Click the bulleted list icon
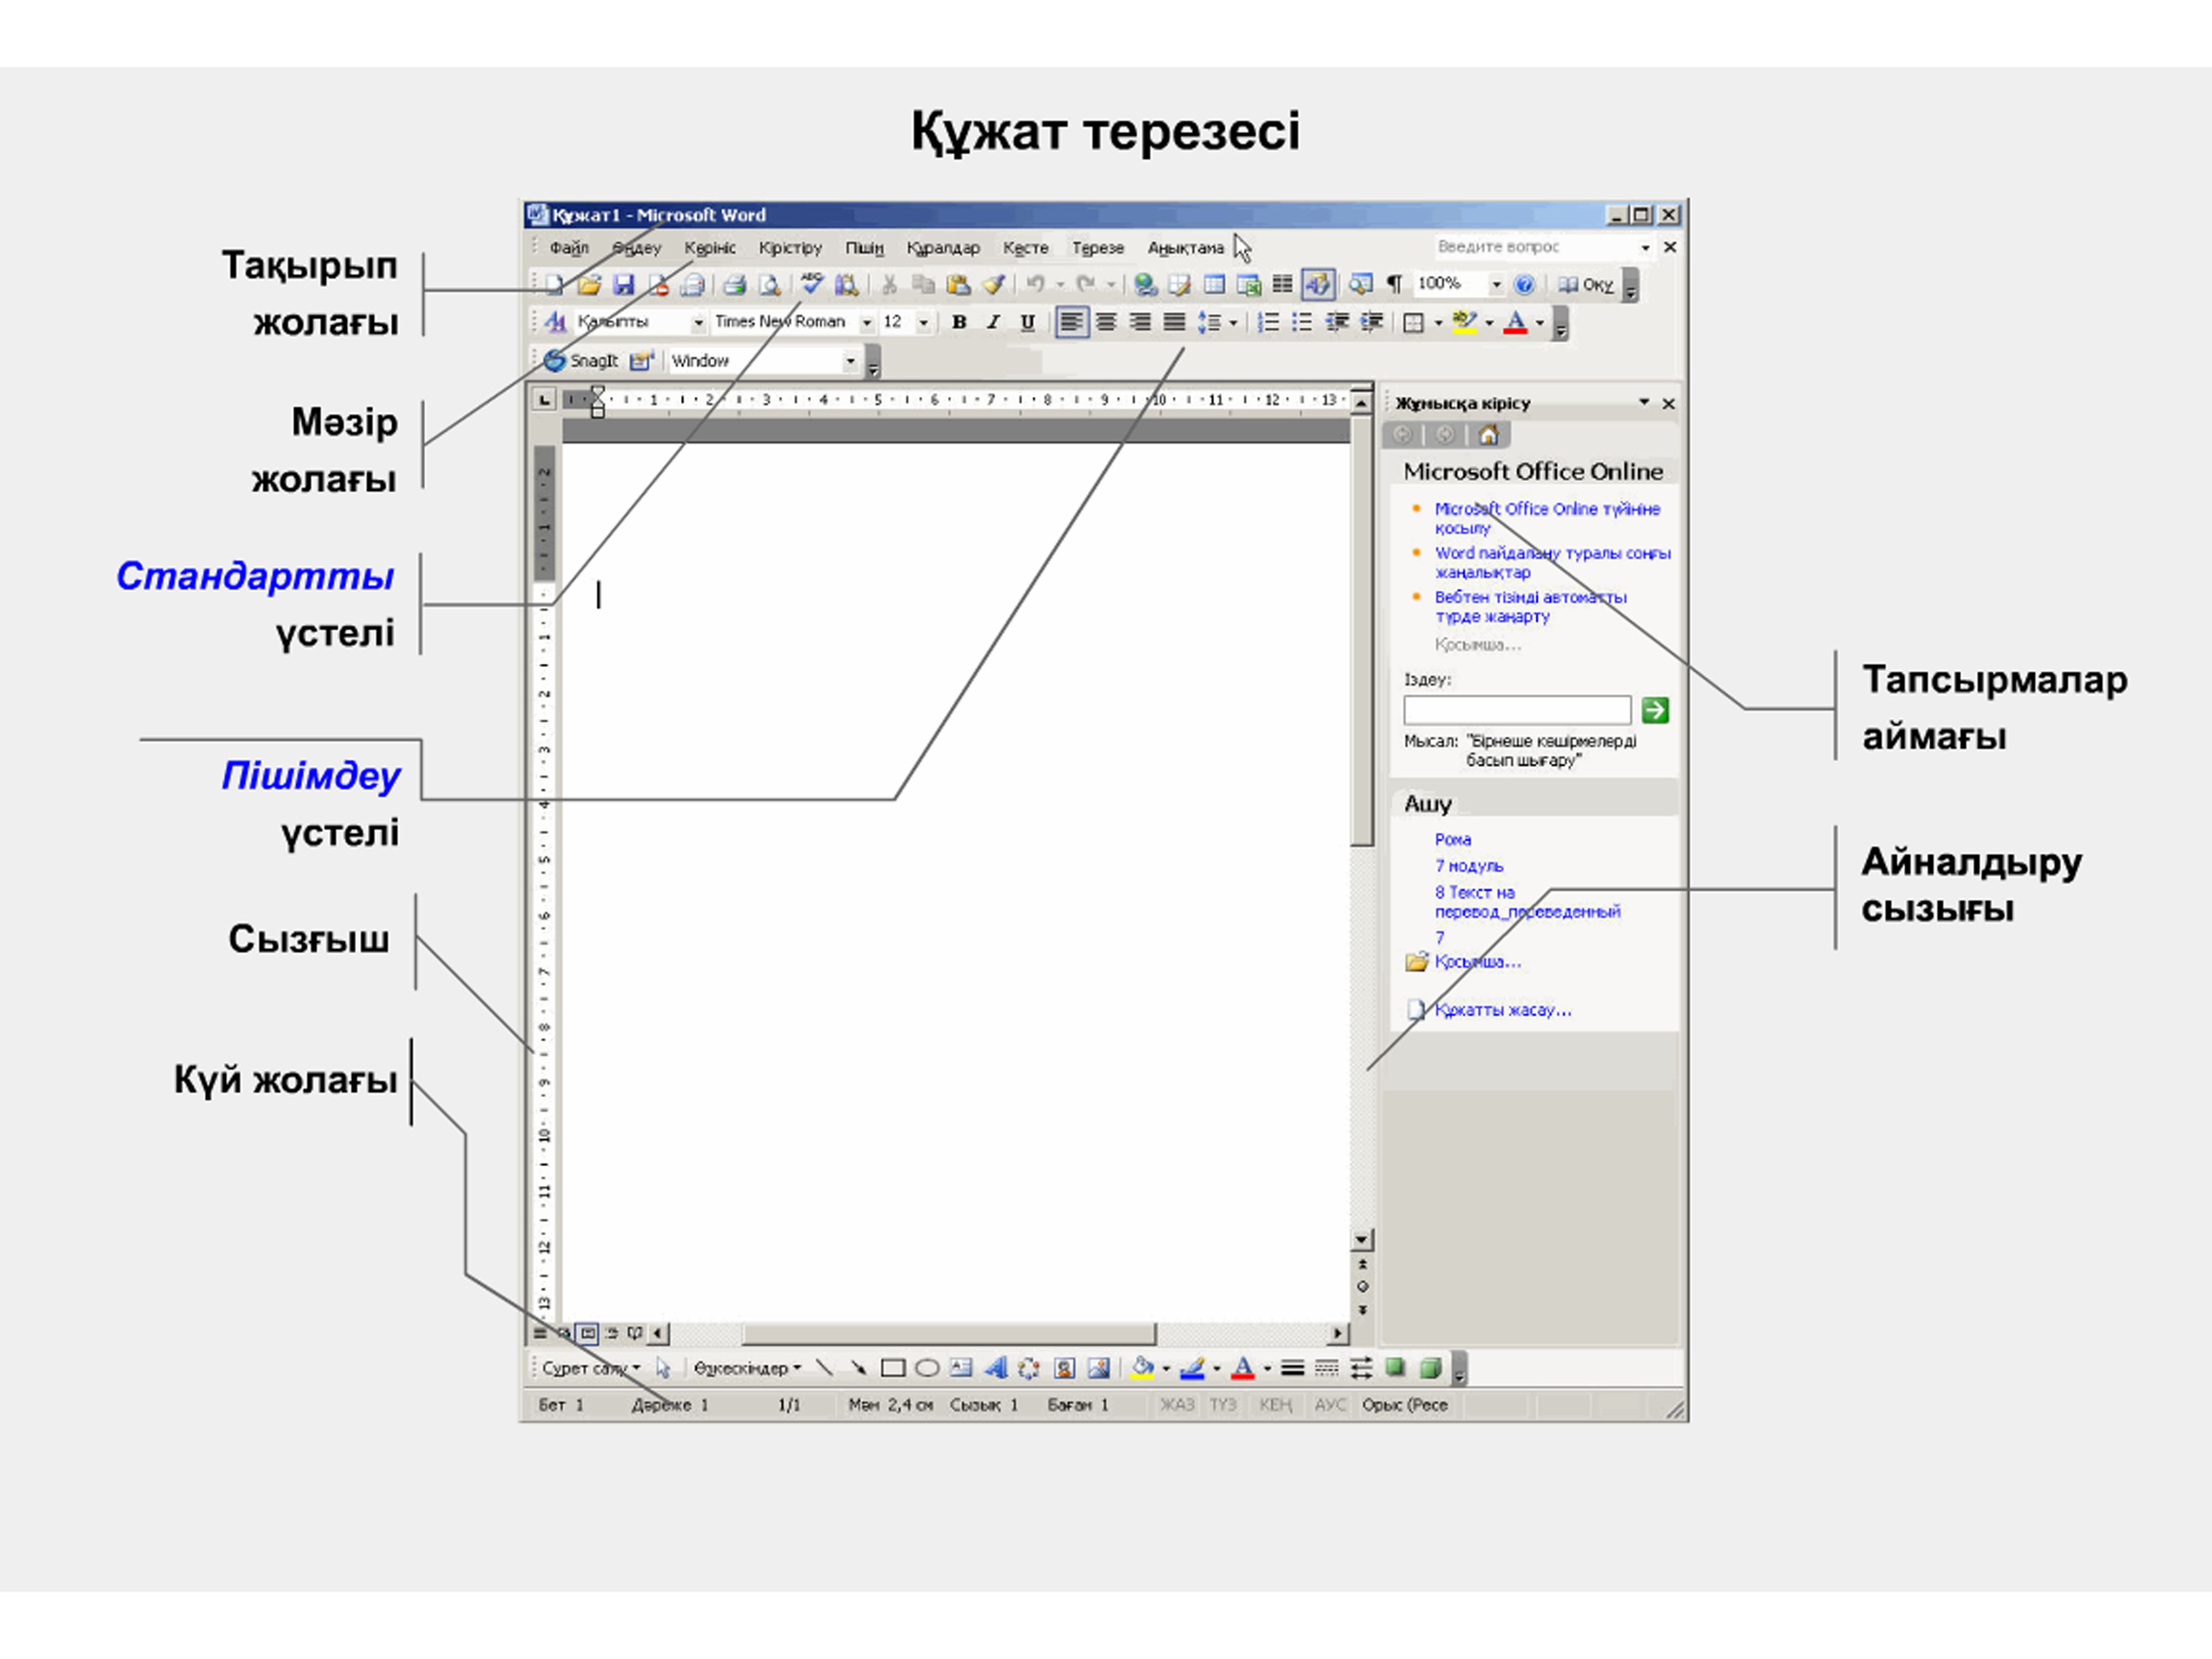 pos(1302,322)
